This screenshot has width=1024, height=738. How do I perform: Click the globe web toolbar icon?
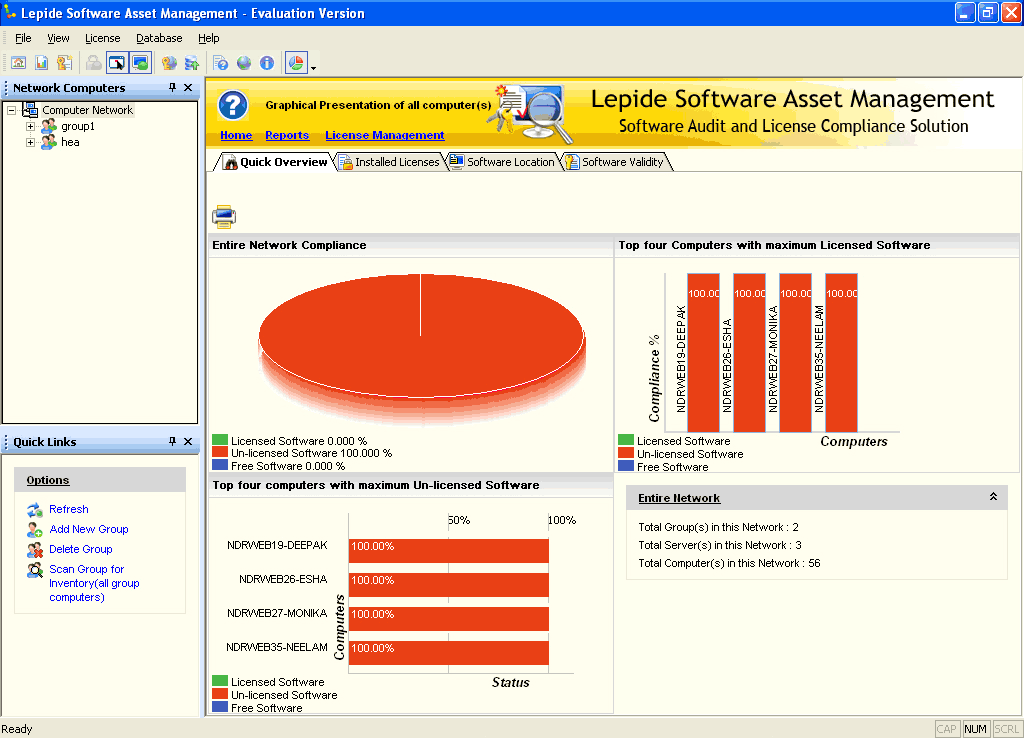(244, 63)
